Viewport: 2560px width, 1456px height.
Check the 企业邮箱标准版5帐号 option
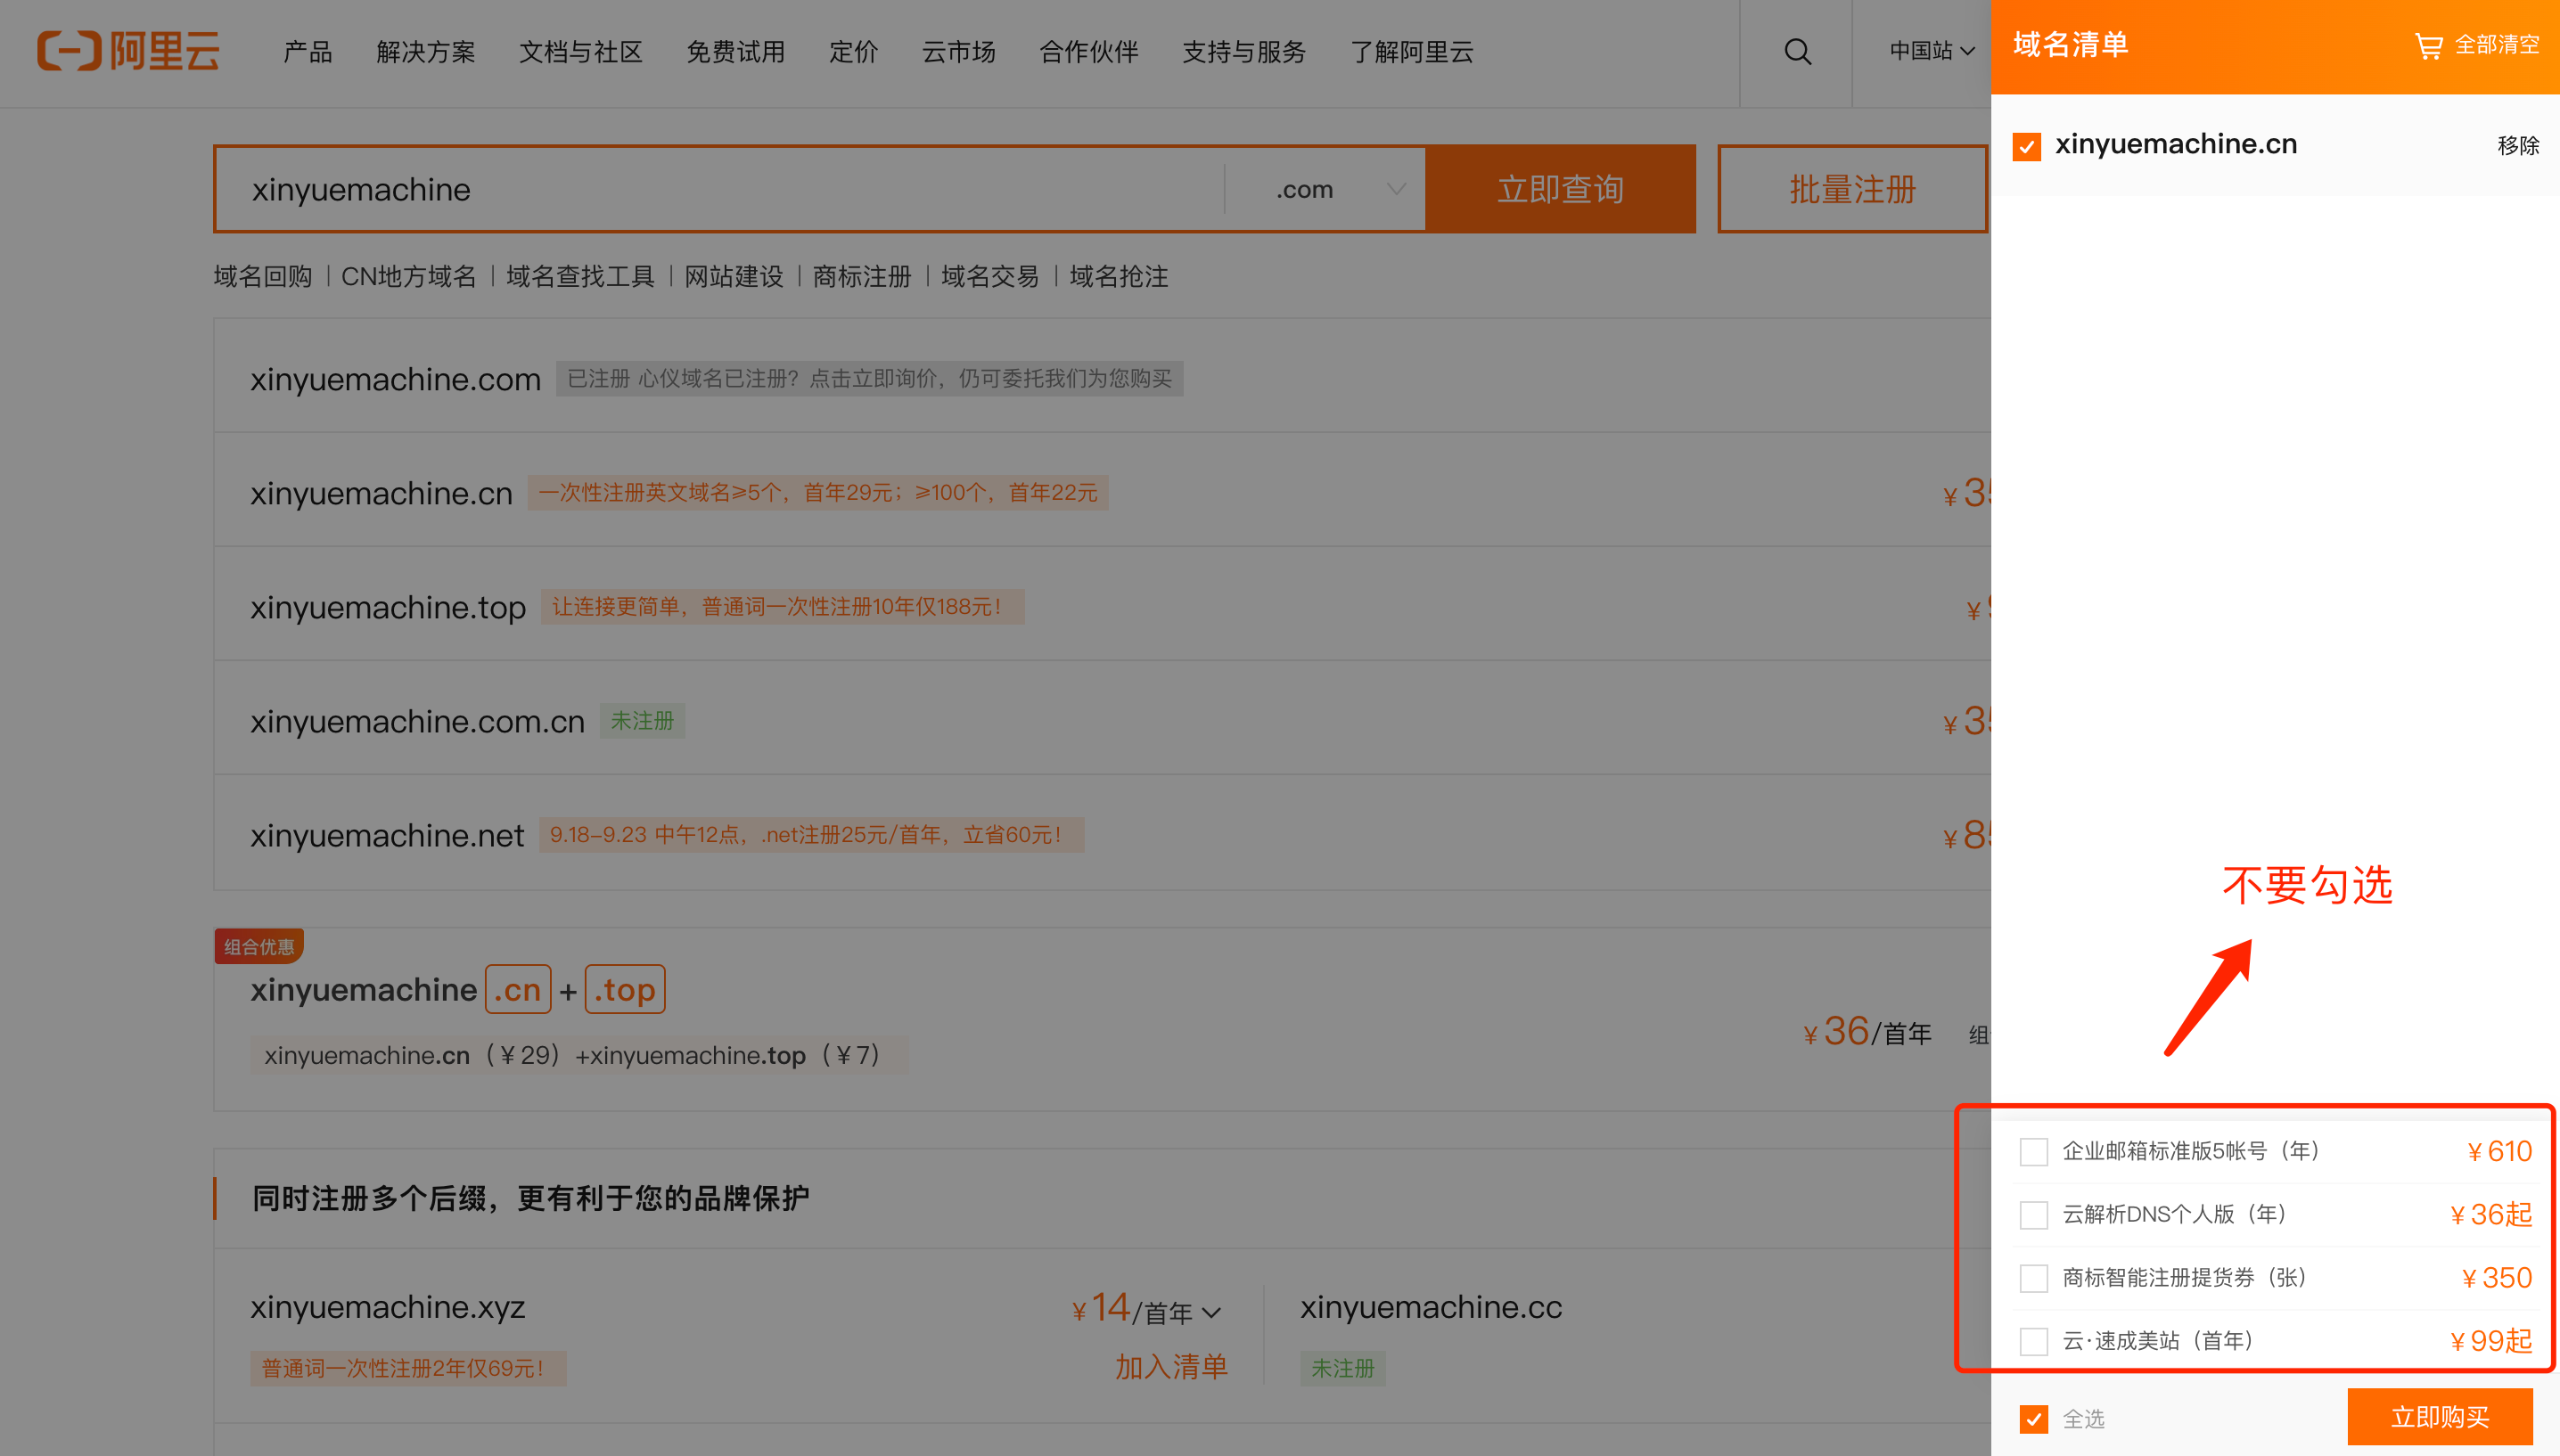point(2033,1151)
